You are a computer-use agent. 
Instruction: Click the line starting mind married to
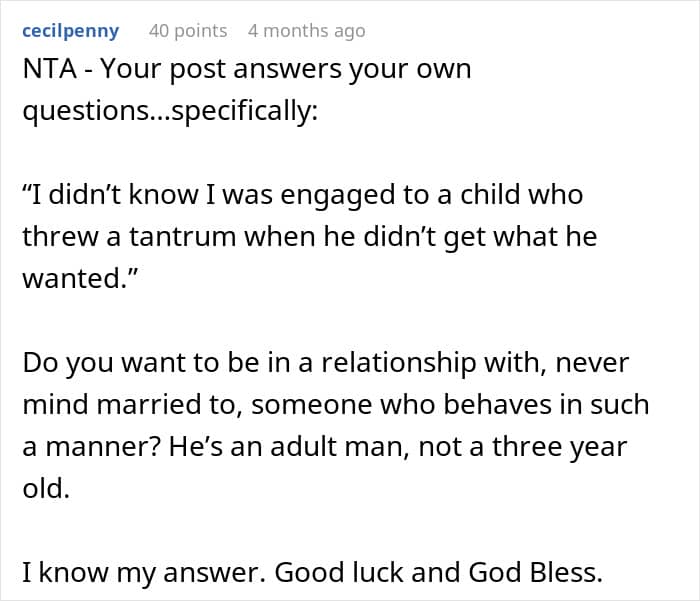[336, 405]
